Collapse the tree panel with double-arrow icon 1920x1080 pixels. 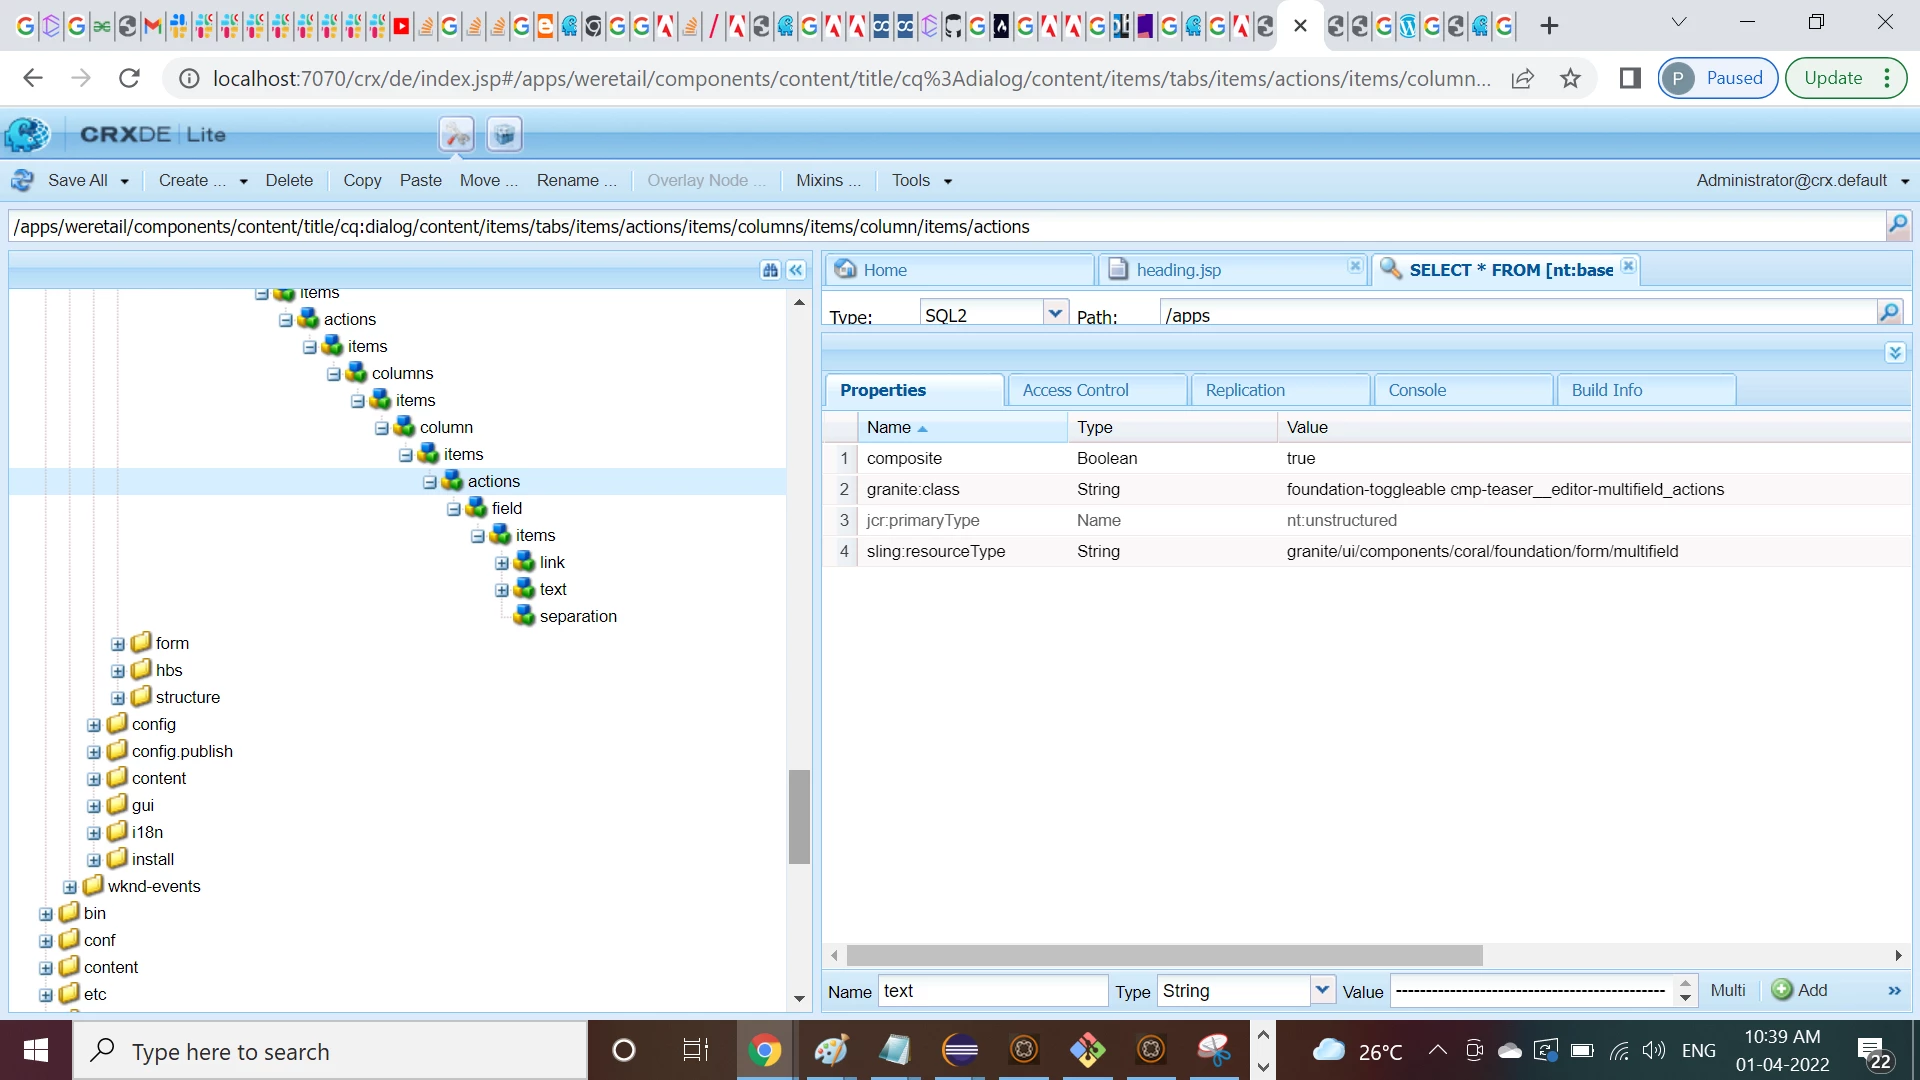coord(796,270)
